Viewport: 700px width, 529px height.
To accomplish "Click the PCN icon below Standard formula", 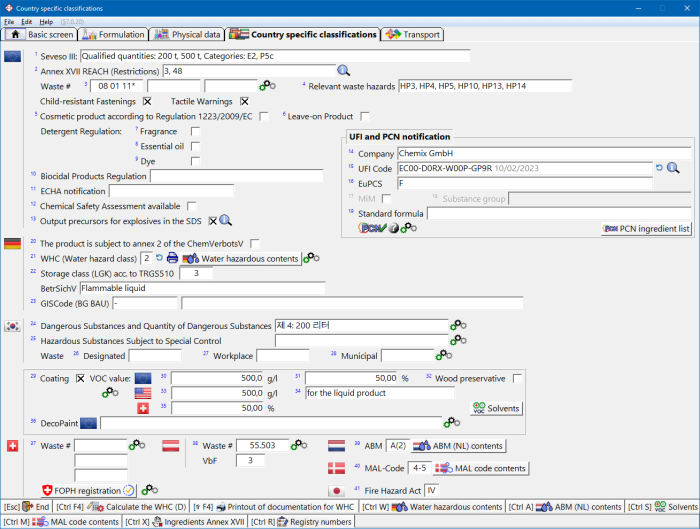I will coord(369,229).
